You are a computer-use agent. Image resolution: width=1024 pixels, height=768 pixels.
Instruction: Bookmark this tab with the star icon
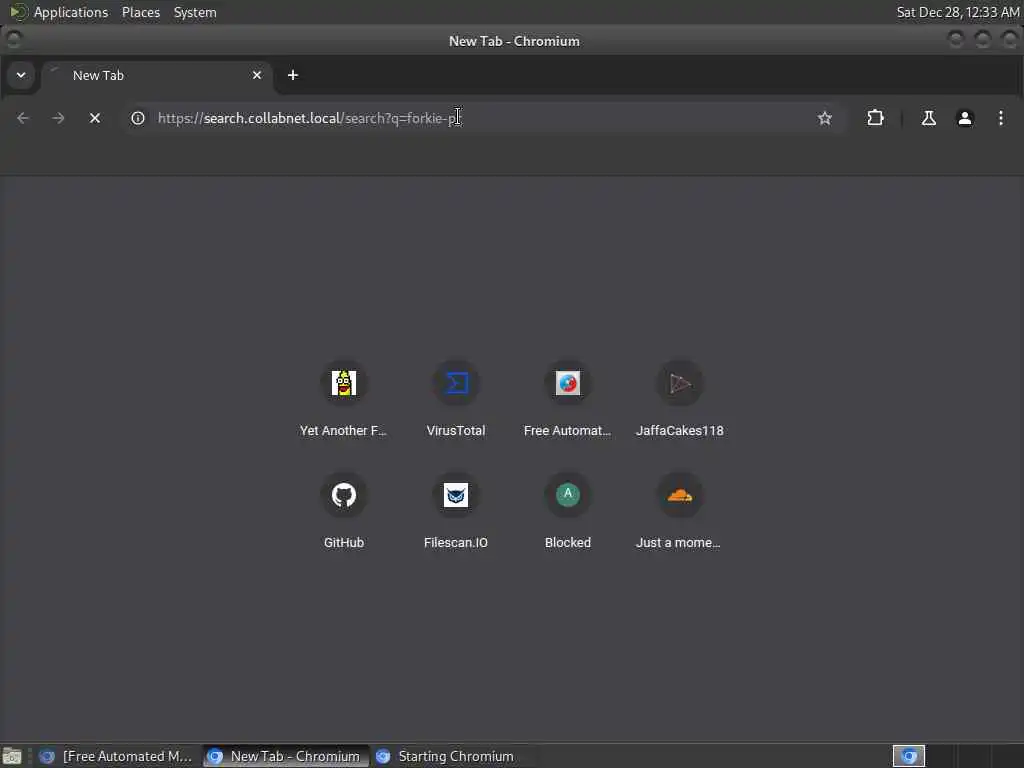point(825,118)
